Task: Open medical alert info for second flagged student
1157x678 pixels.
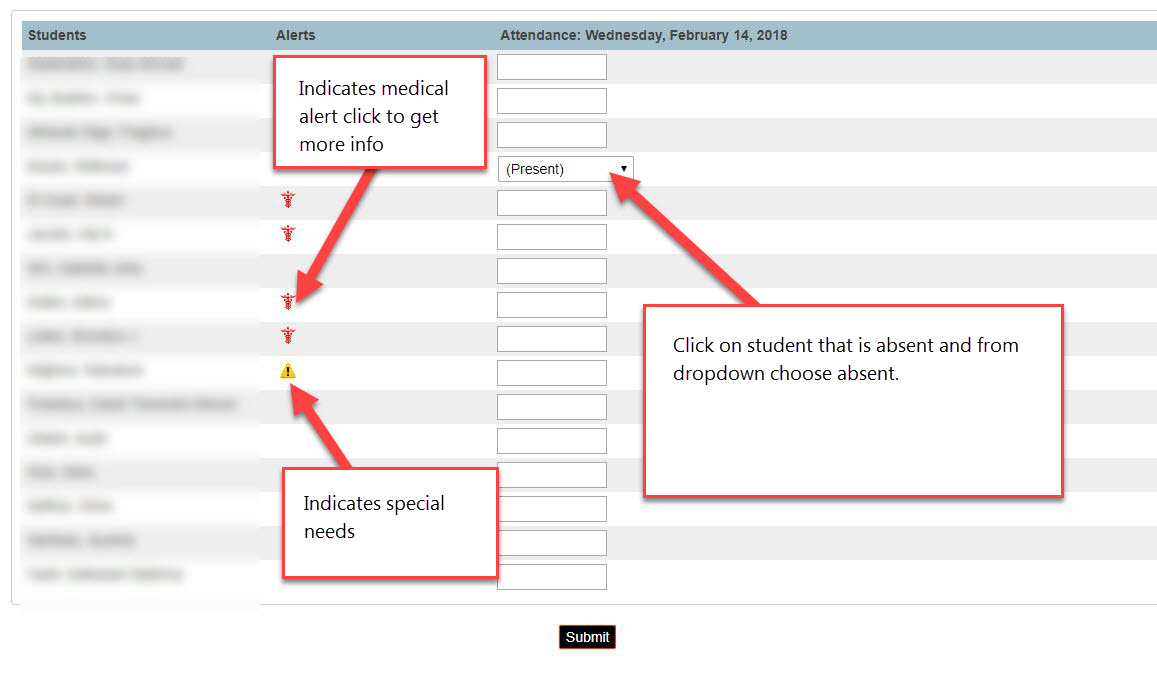Action: pos(288,234)
